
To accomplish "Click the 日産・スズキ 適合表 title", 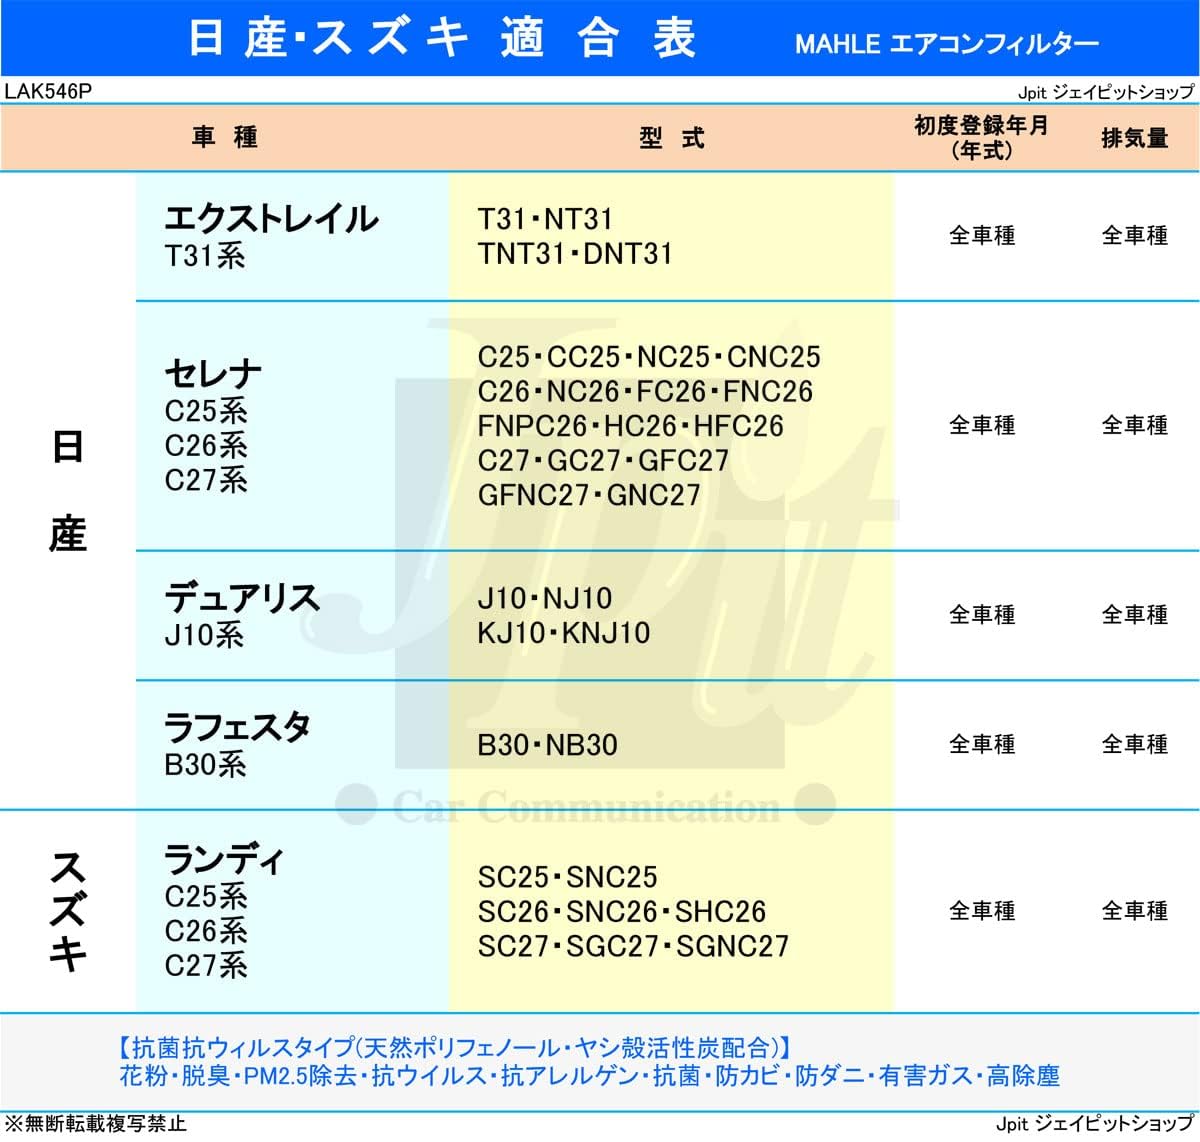I will click(x=441, y=39).
